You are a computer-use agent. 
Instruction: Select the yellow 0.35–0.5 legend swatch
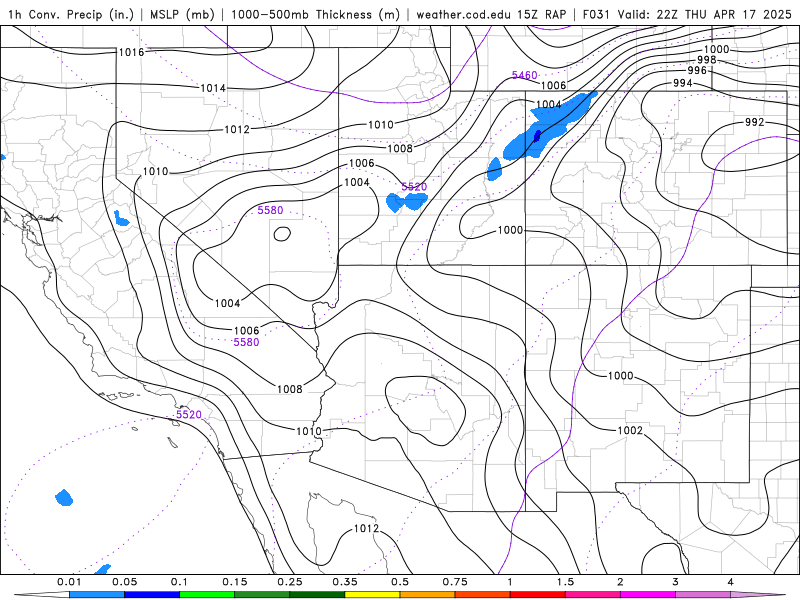372,595
